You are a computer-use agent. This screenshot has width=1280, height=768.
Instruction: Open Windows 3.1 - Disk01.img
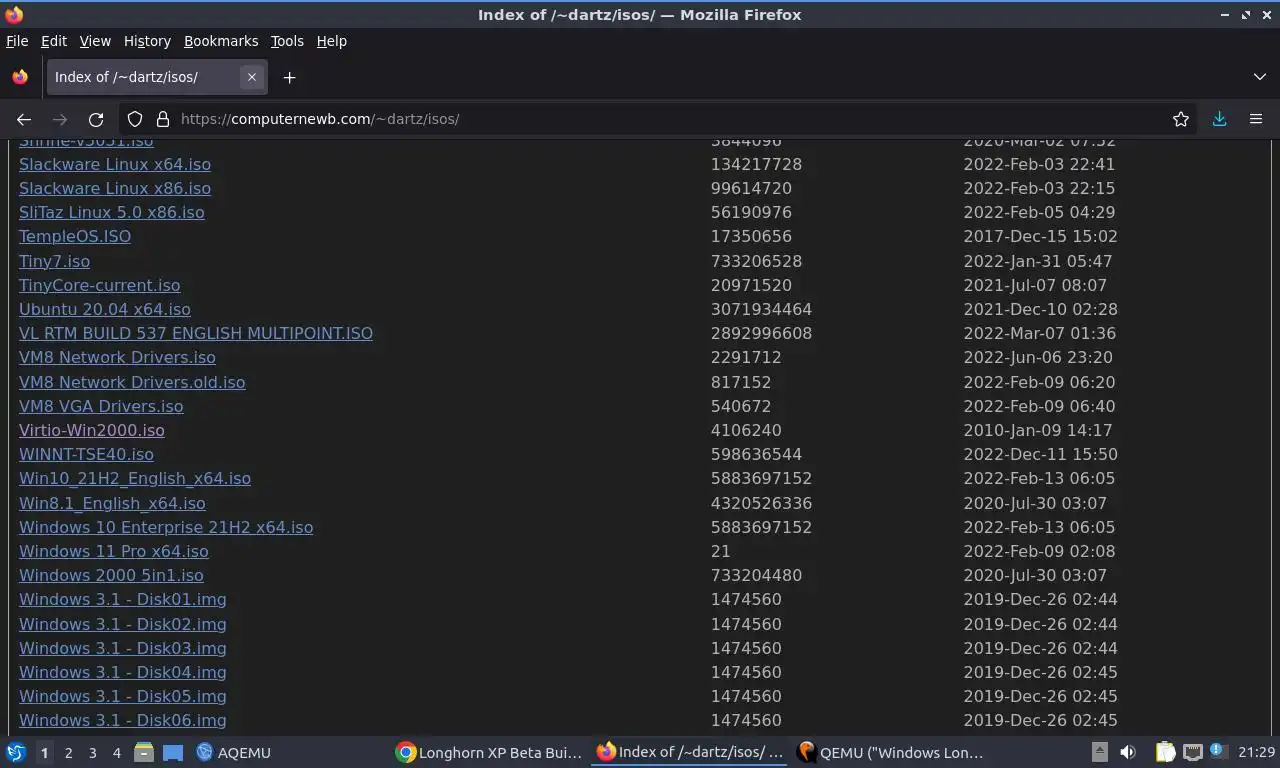123,599
